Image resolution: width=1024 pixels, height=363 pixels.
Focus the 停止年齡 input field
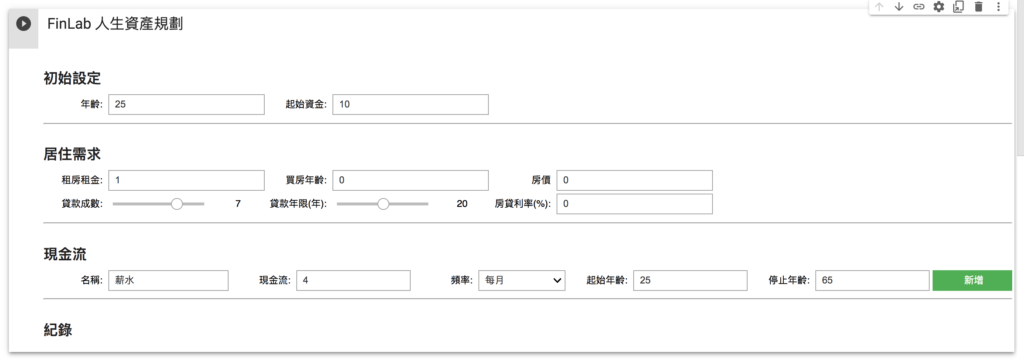pyautogui.click(x=872, y=280)
